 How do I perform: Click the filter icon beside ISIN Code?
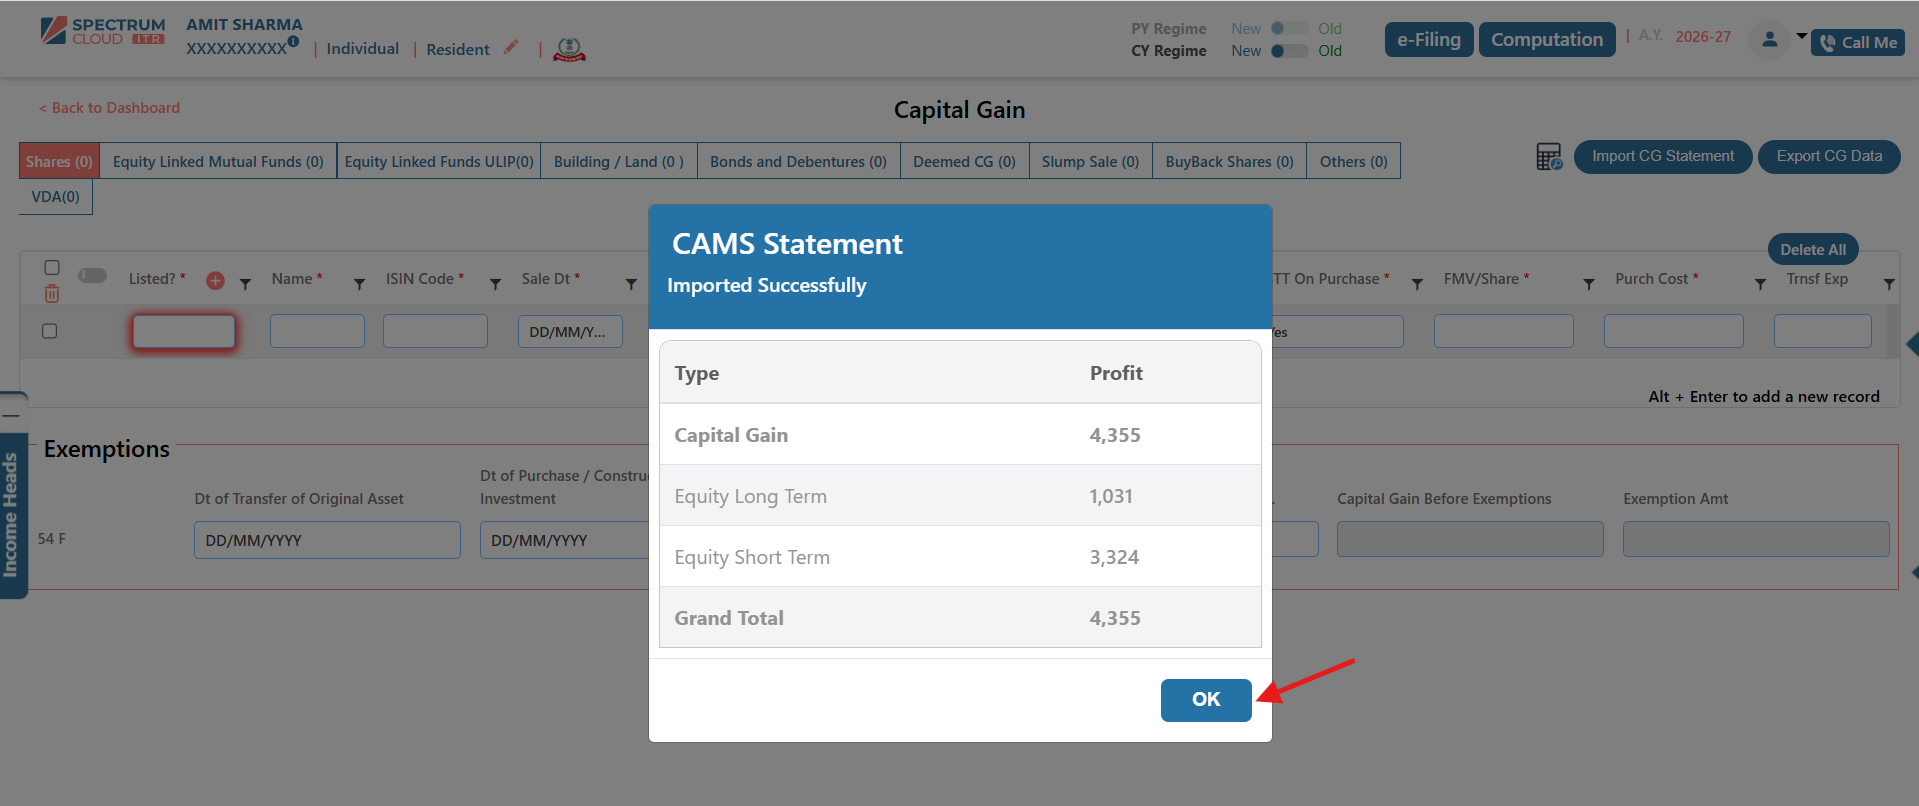click(495, 285)
